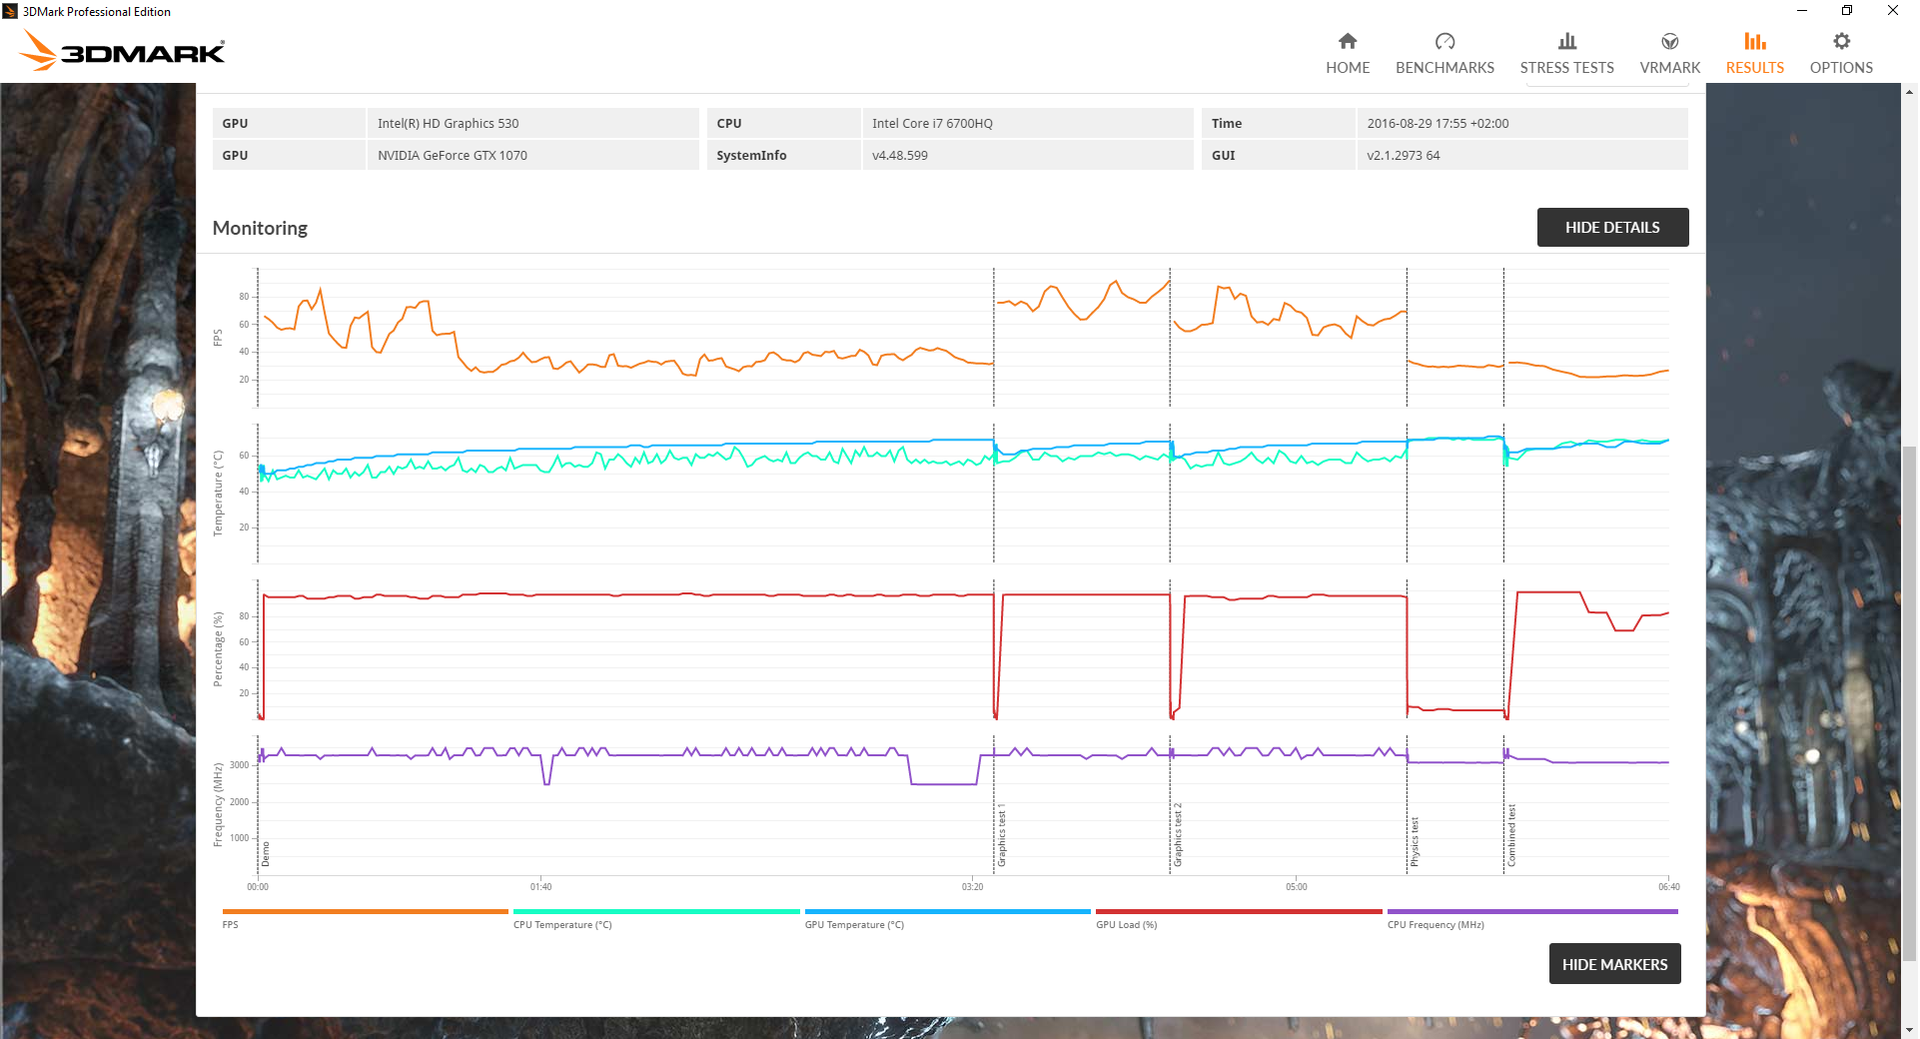This screenshot has width=1920, height=1039.
Task: Click the 00:00 time axis label
Action: 258,887
